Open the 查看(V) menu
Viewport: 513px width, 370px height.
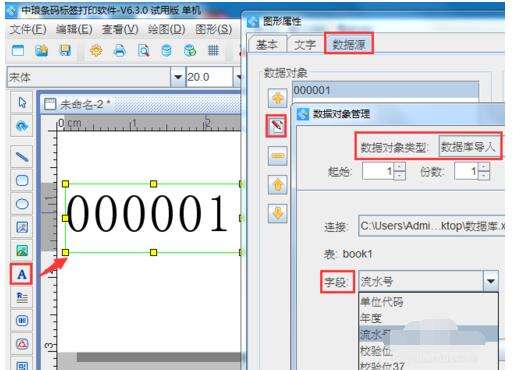click(x=120, y=29)
